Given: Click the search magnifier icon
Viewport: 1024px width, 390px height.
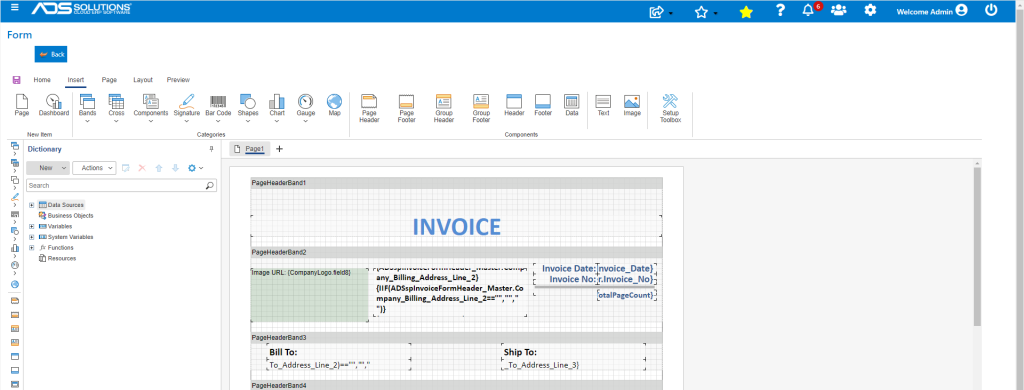Looking at the screenshot, I should (210, 186).
